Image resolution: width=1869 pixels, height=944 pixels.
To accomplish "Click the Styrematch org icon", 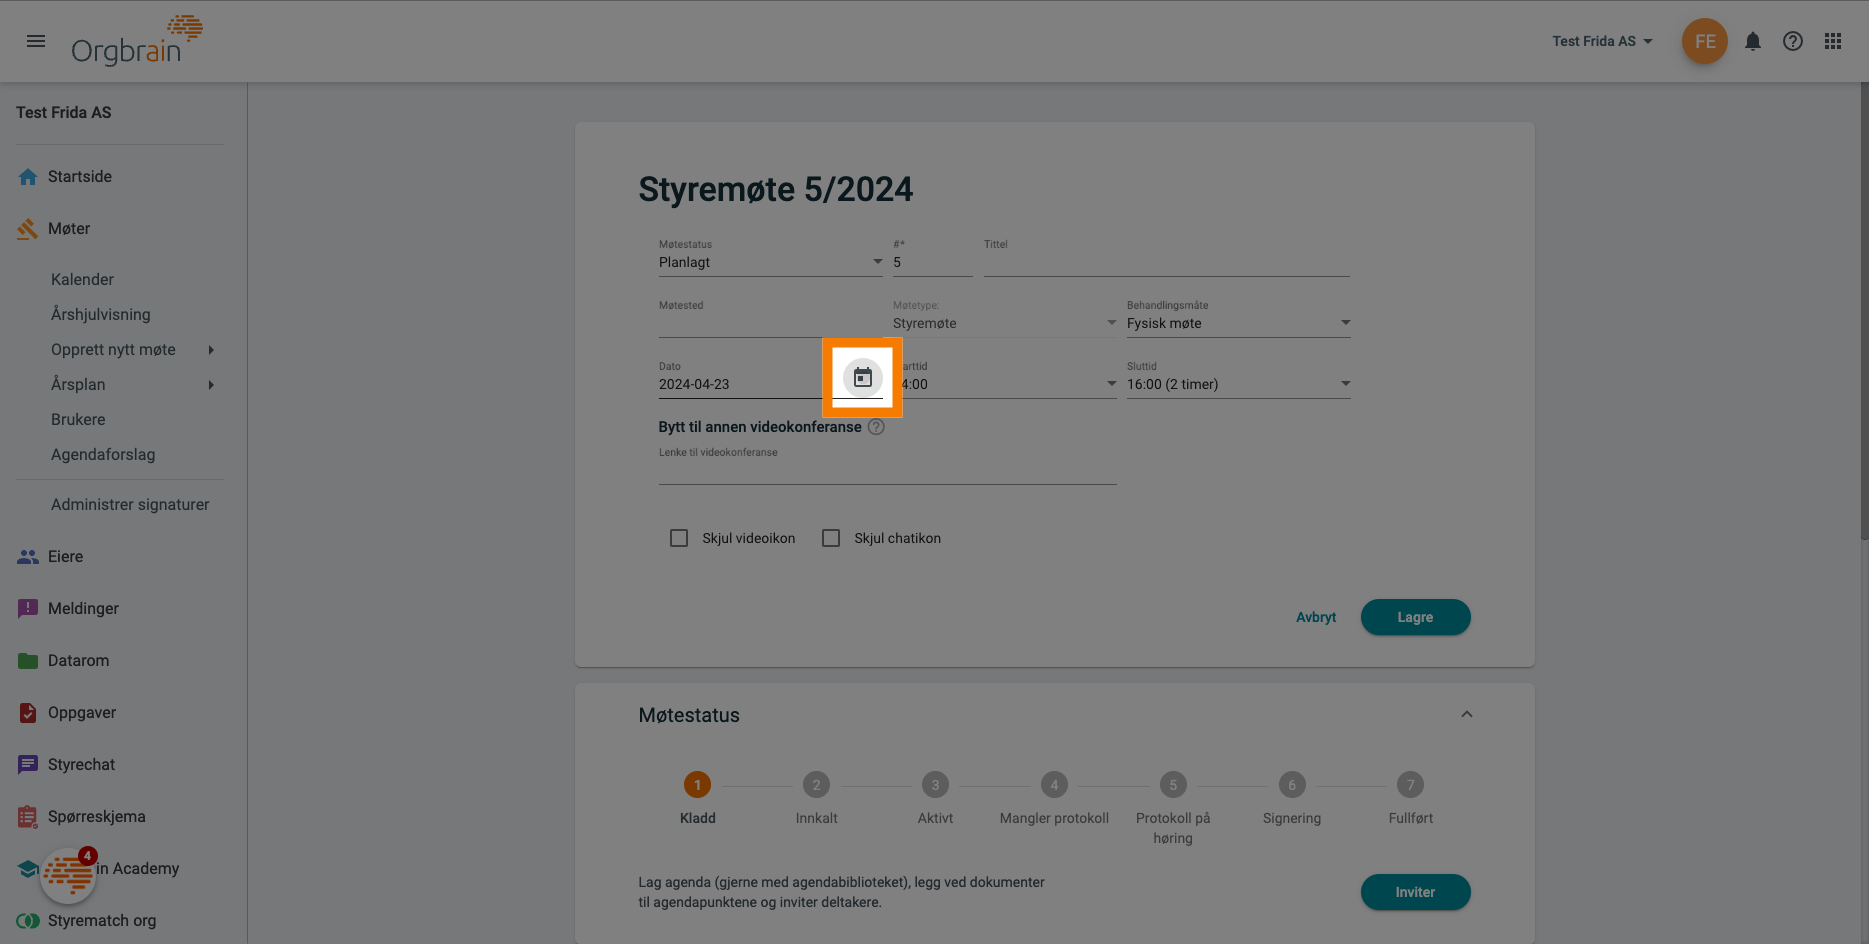I will pos(28,921).
